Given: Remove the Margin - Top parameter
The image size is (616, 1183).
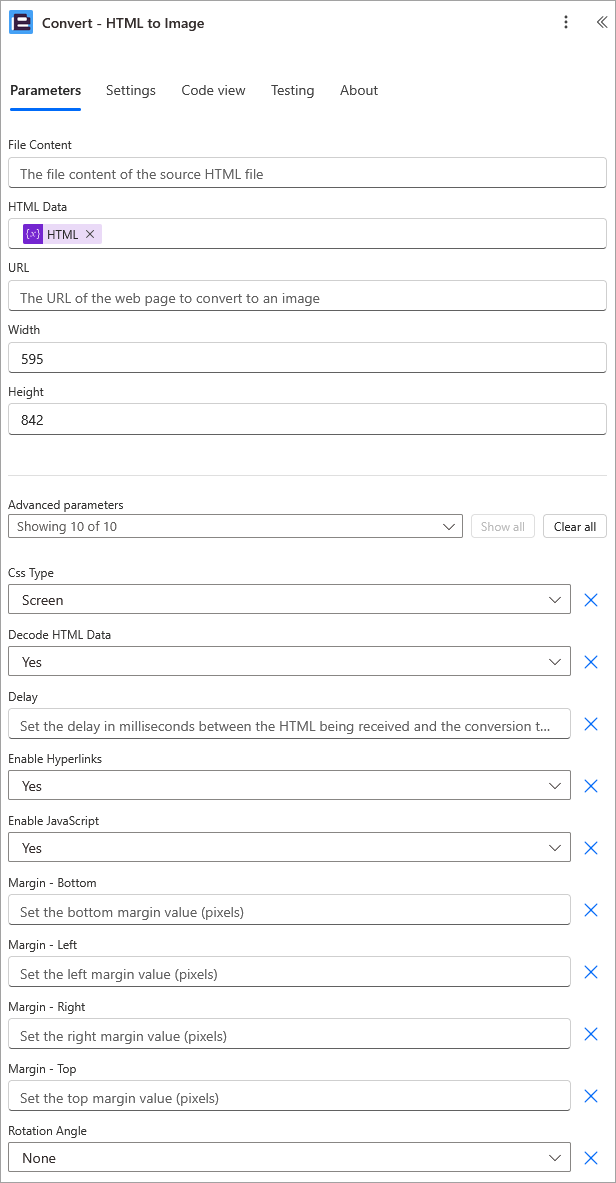Looking at the screenshot, I should tap(591, 1095).
